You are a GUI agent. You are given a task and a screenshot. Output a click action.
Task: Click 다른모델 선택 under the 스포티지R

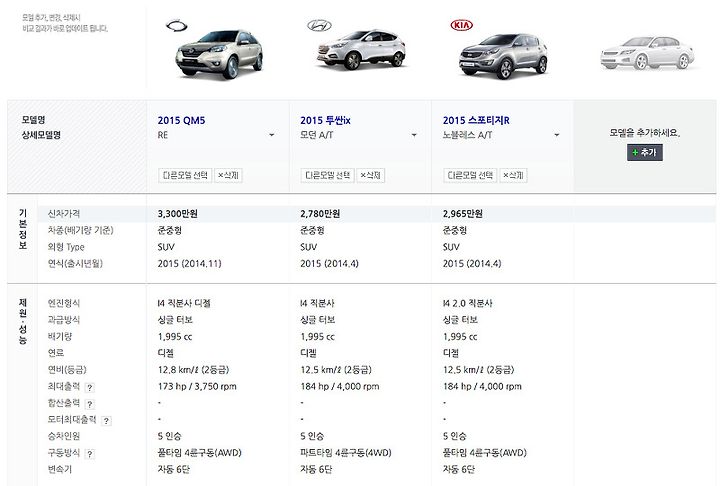(x=470, y=175)
